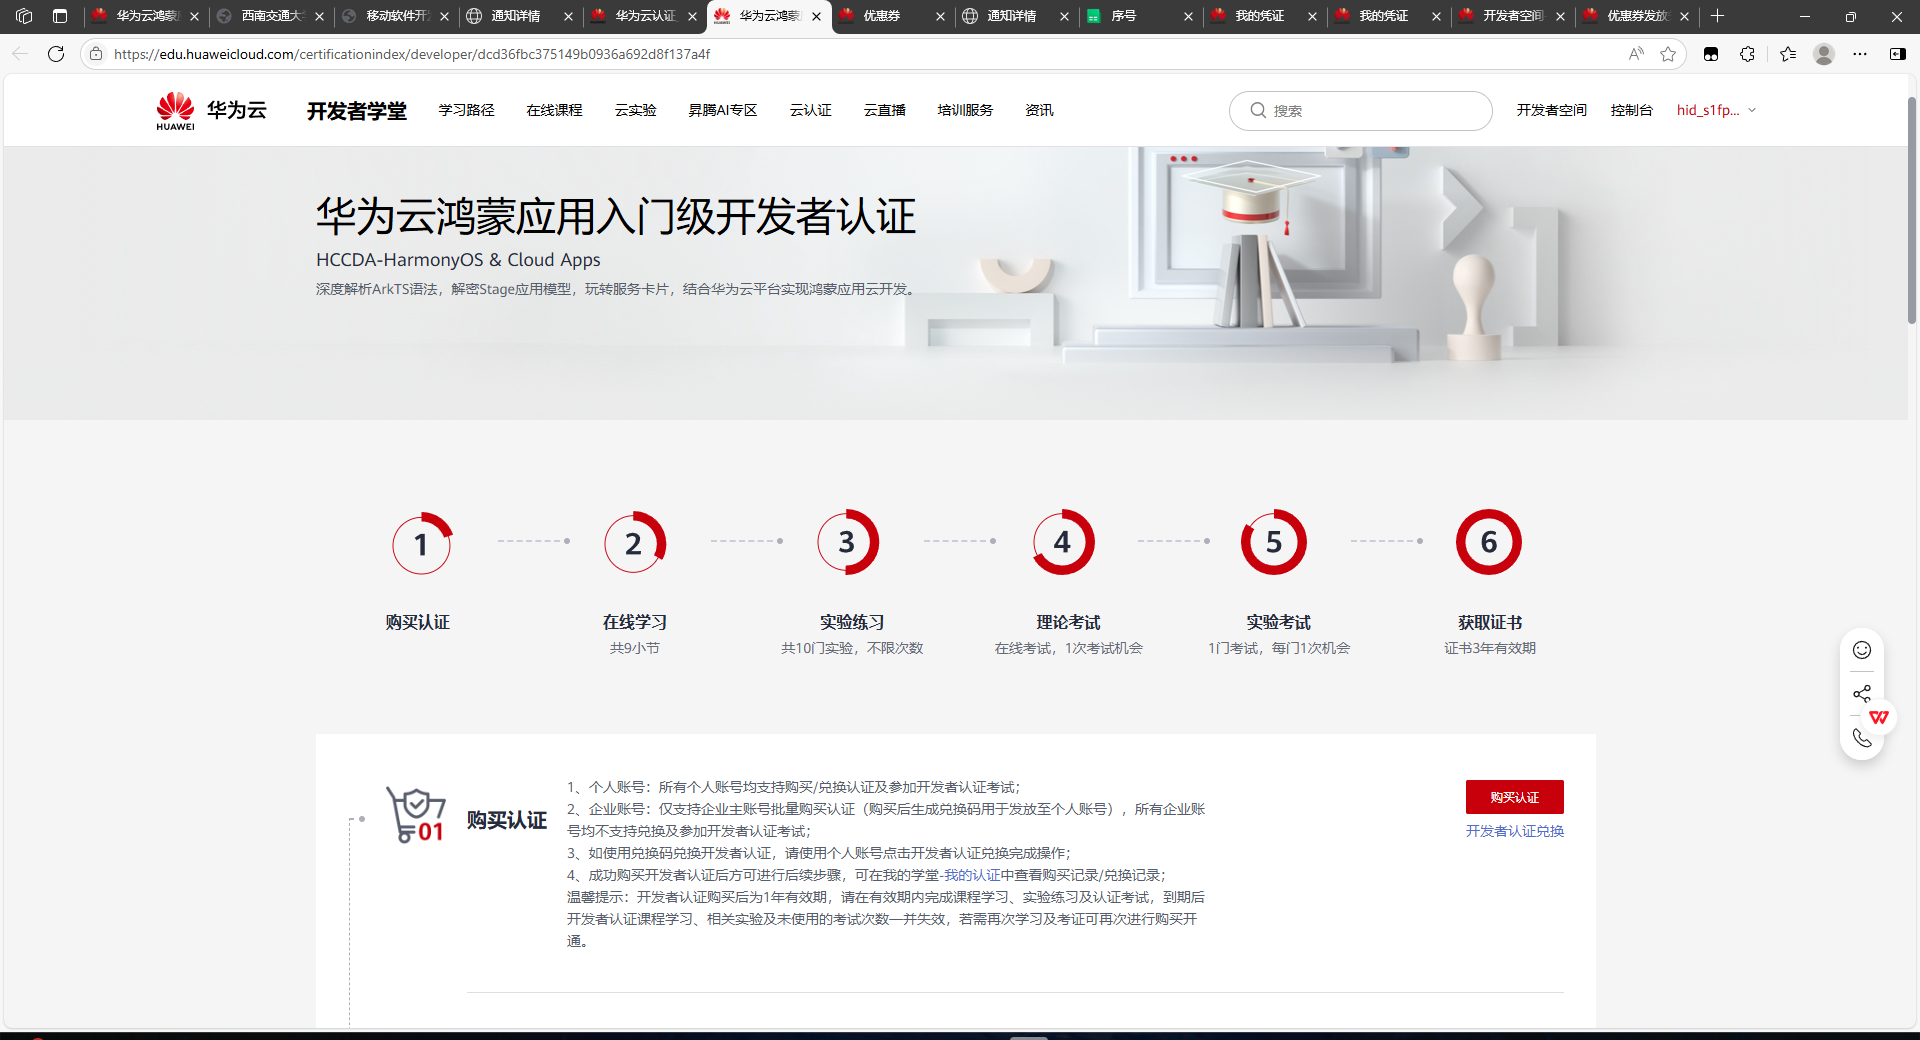This screenshot has height=1040, width=1920.
Task: Select step 2 circle icon
Action: tap(634, 543)
